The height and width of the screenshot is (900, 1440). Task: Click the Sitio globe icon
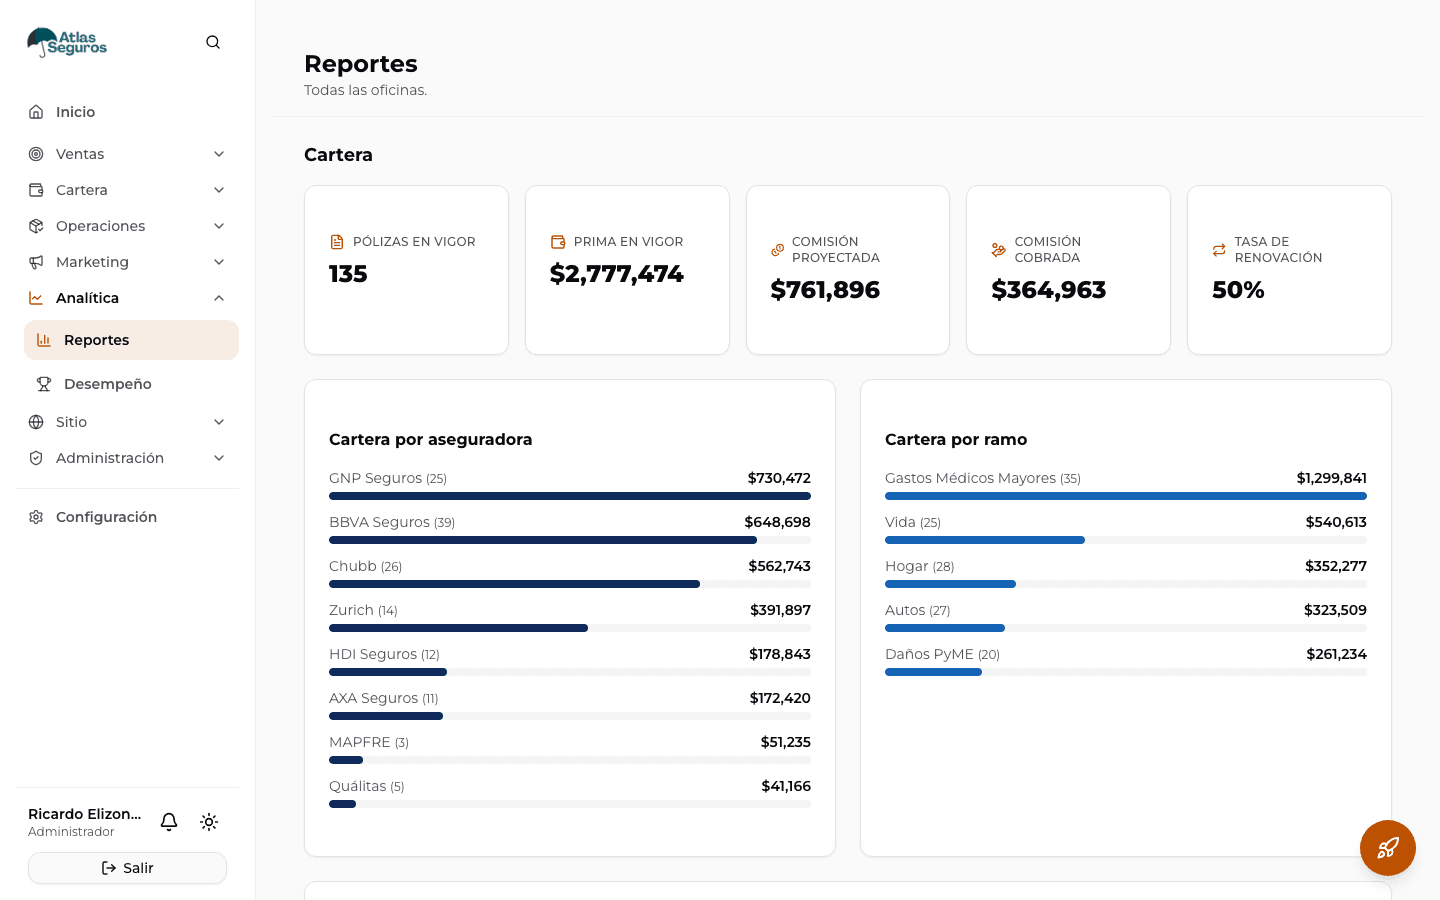coord(36,422)
